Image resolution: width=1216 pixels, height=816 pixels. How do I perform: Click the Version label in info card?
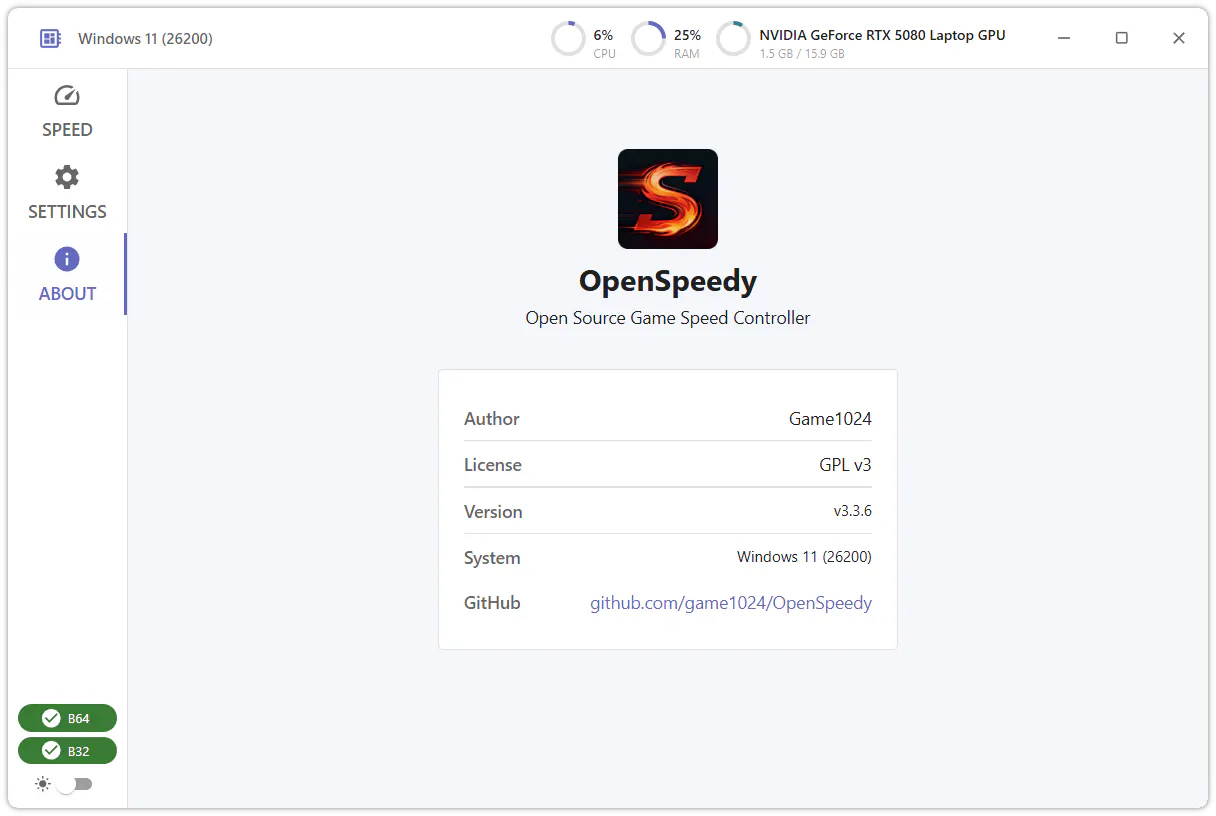[493, 512]
